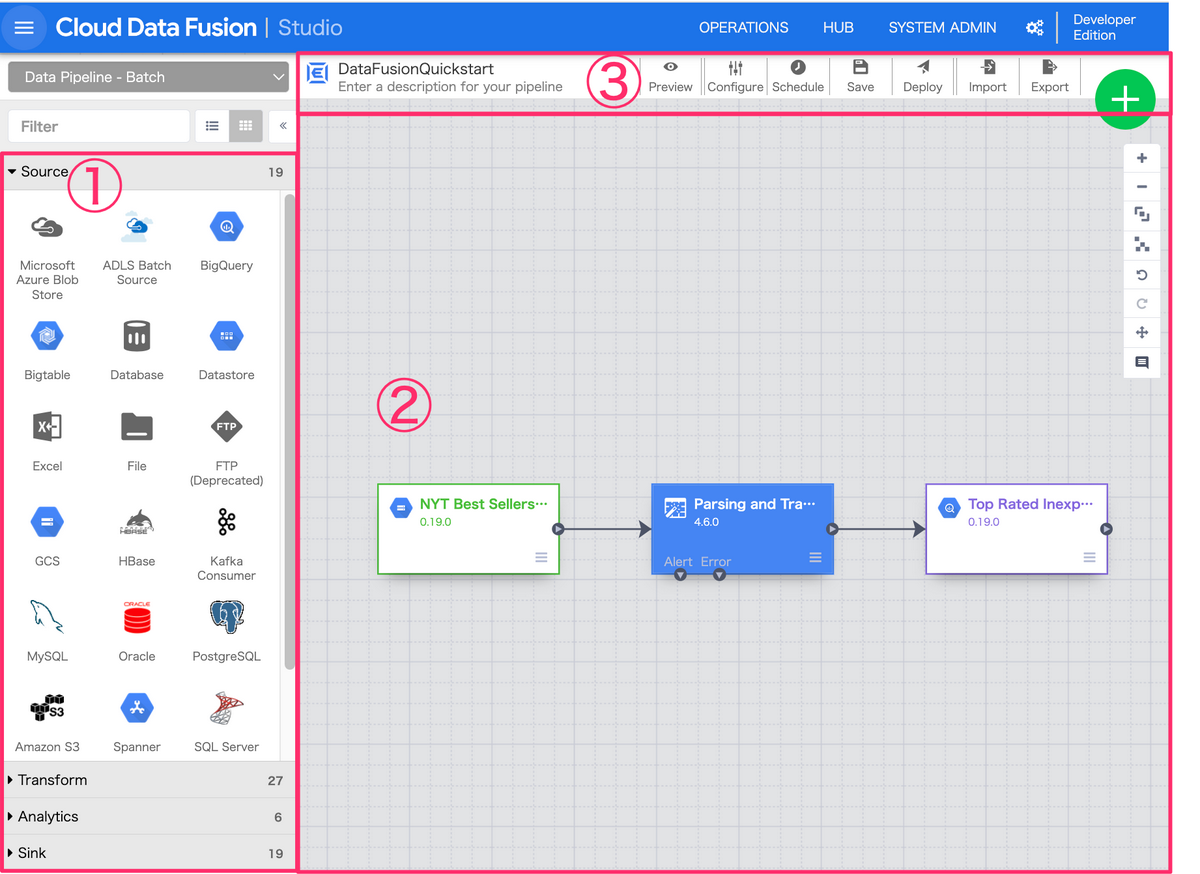Viewport: 1200px width, 874px height.
Task: Deploy the pipeline
Action: [x=922, y=76]
